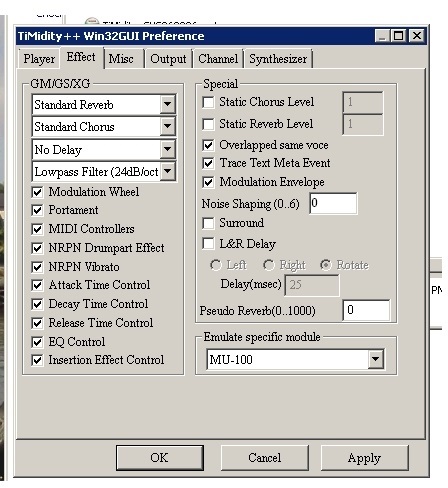This screenshot has width=448, height=488.
Task: Toggle the Portament checkbox
Action: 37,210
